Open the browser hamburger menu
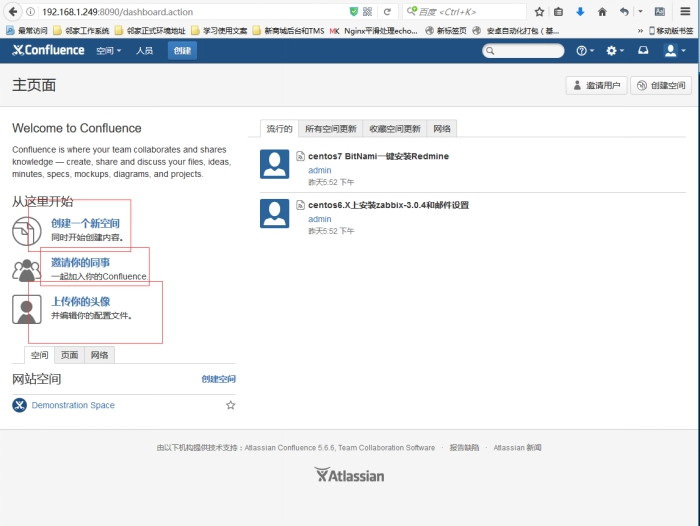This screenshot has width=700, height=526. point(685,12)
